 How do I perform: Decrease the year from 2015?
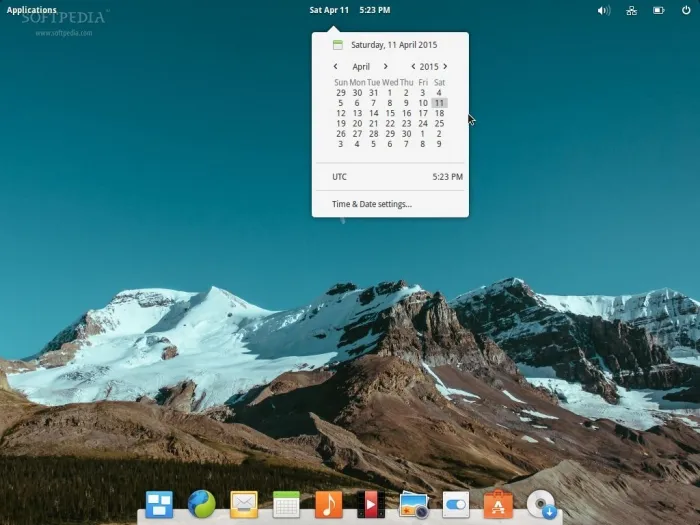click(413, 67)
